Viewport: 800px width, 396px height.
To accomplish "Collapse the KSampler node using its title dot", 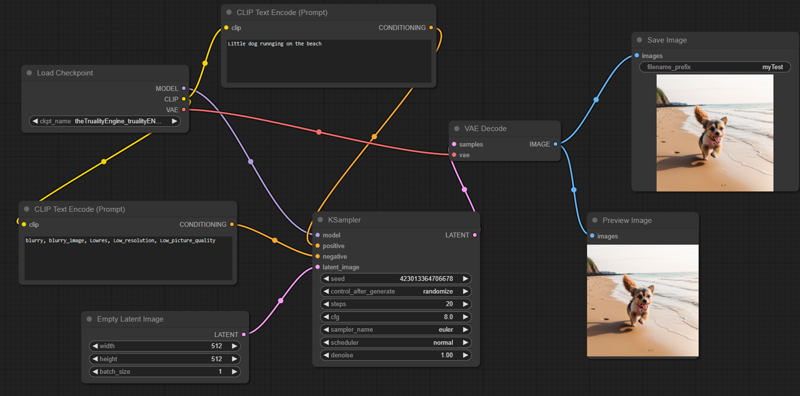I will 320,220.
